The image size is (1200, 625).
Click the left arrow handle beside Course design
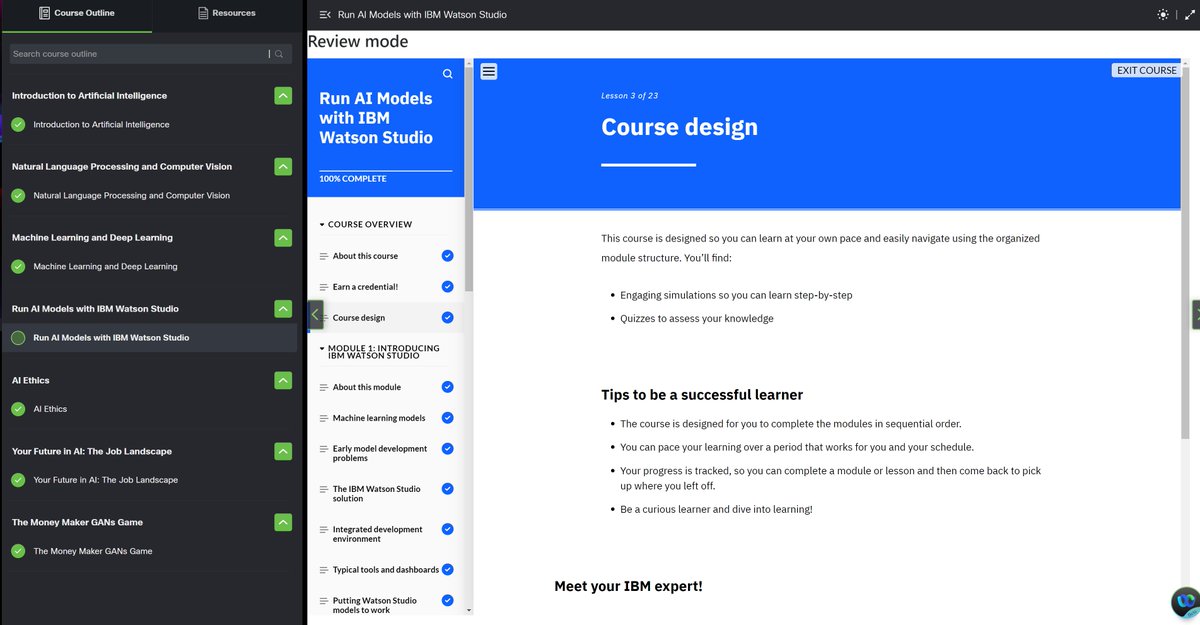coord(315,314)
